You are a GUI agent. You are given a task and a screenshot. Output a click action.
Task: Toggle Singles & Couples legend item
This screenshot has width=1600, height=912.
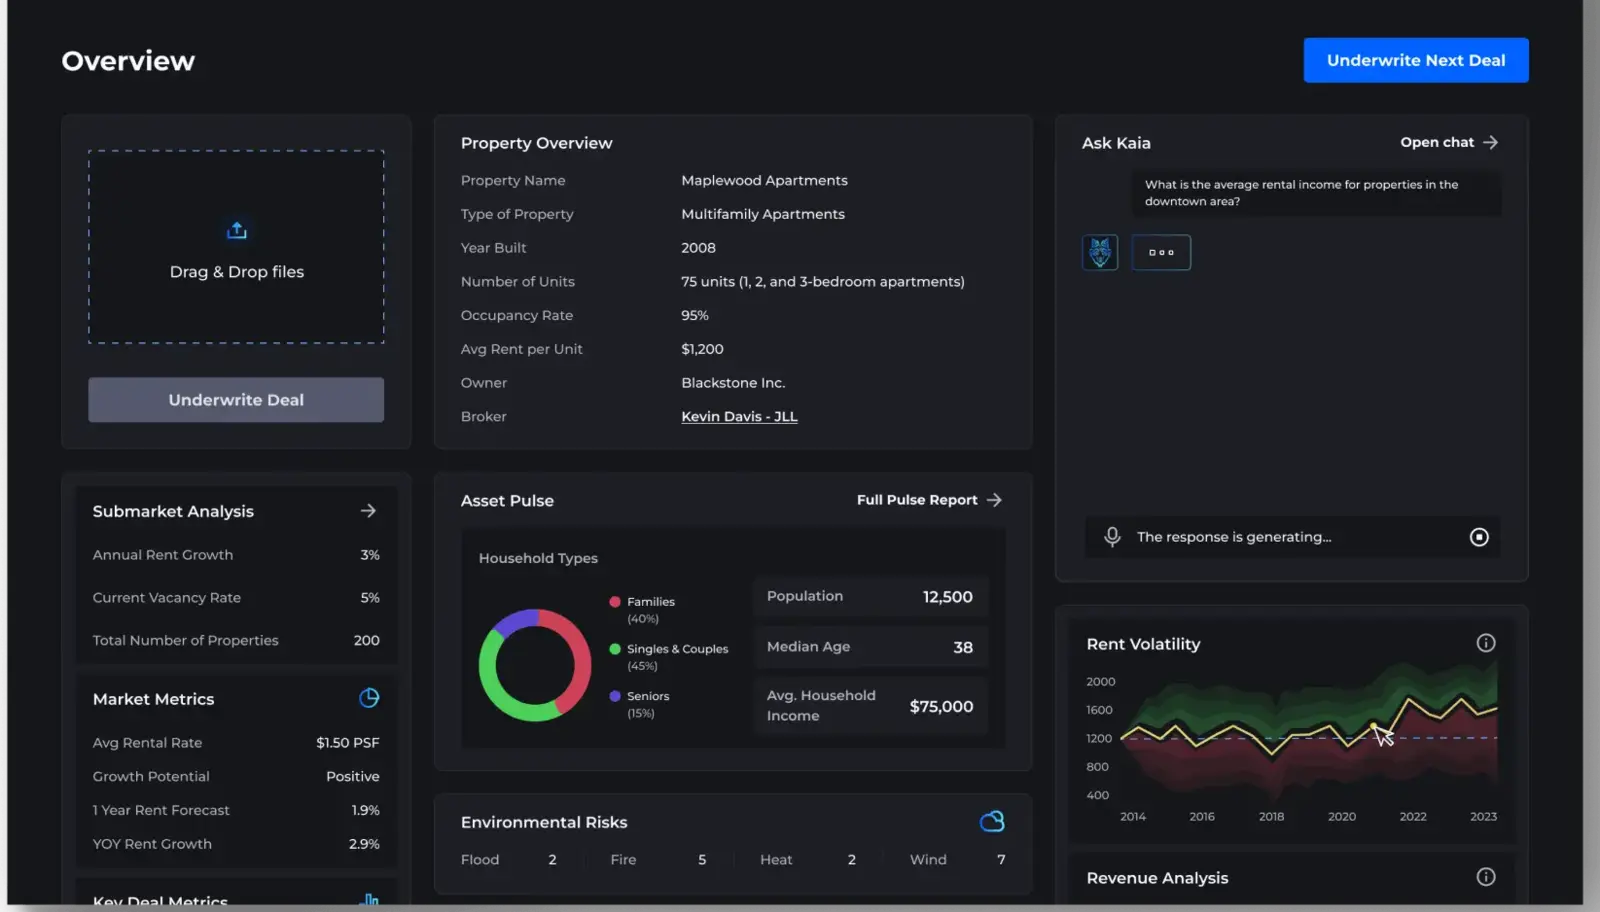point(676,649)
